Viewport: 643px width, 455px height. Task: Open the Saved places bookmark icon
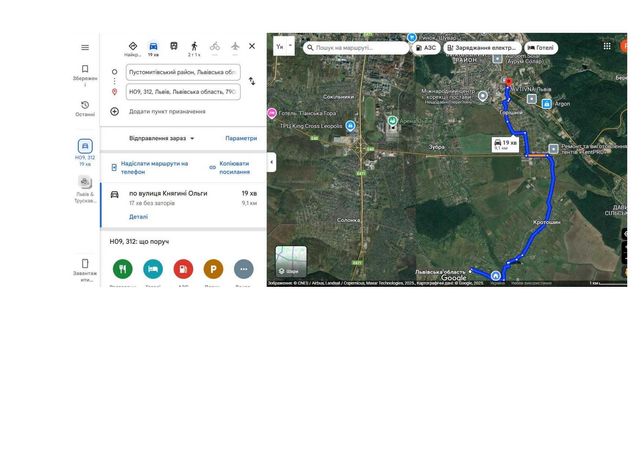pos(85,69)
